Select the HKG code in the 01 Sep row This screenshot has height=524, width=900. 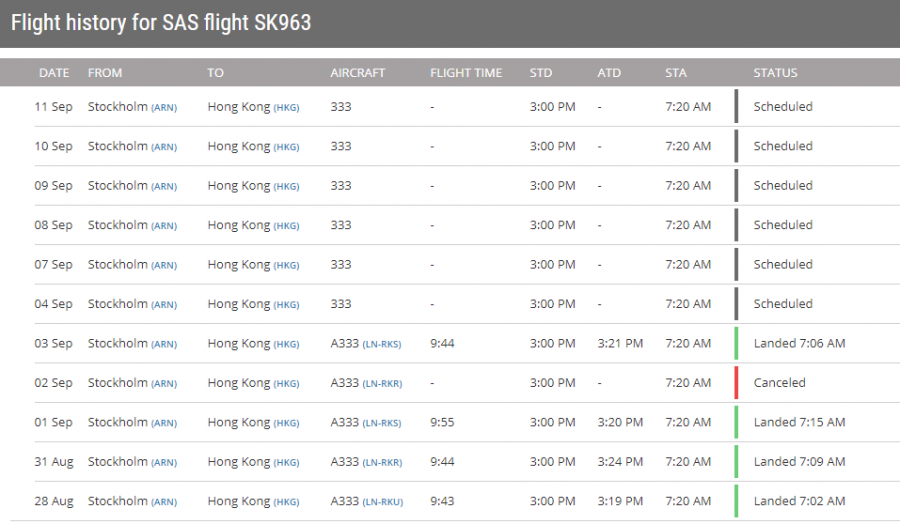click(286, 423)
